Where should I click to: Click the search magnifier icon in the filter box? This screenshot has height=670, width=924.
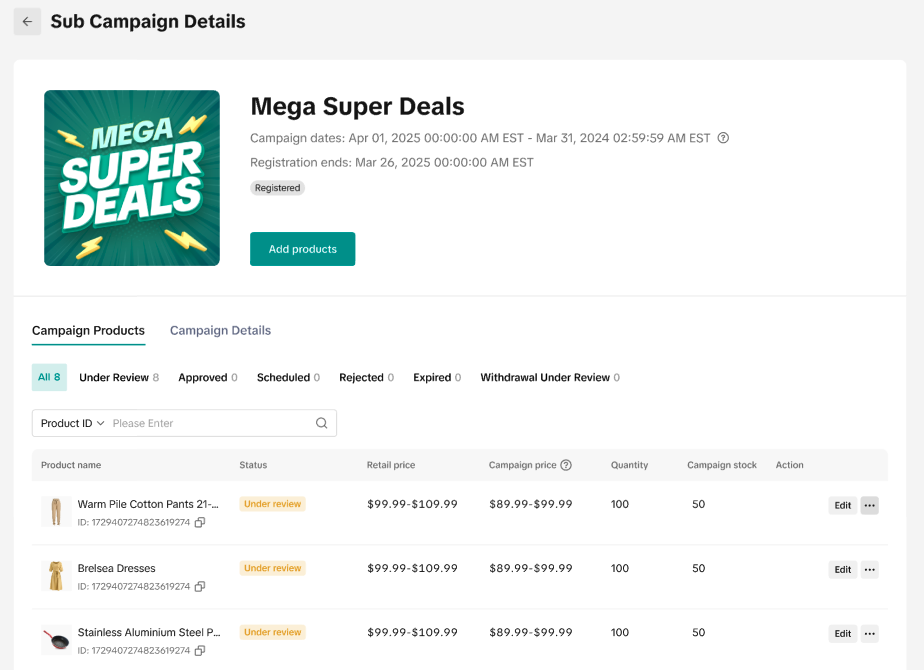(322, 423)
